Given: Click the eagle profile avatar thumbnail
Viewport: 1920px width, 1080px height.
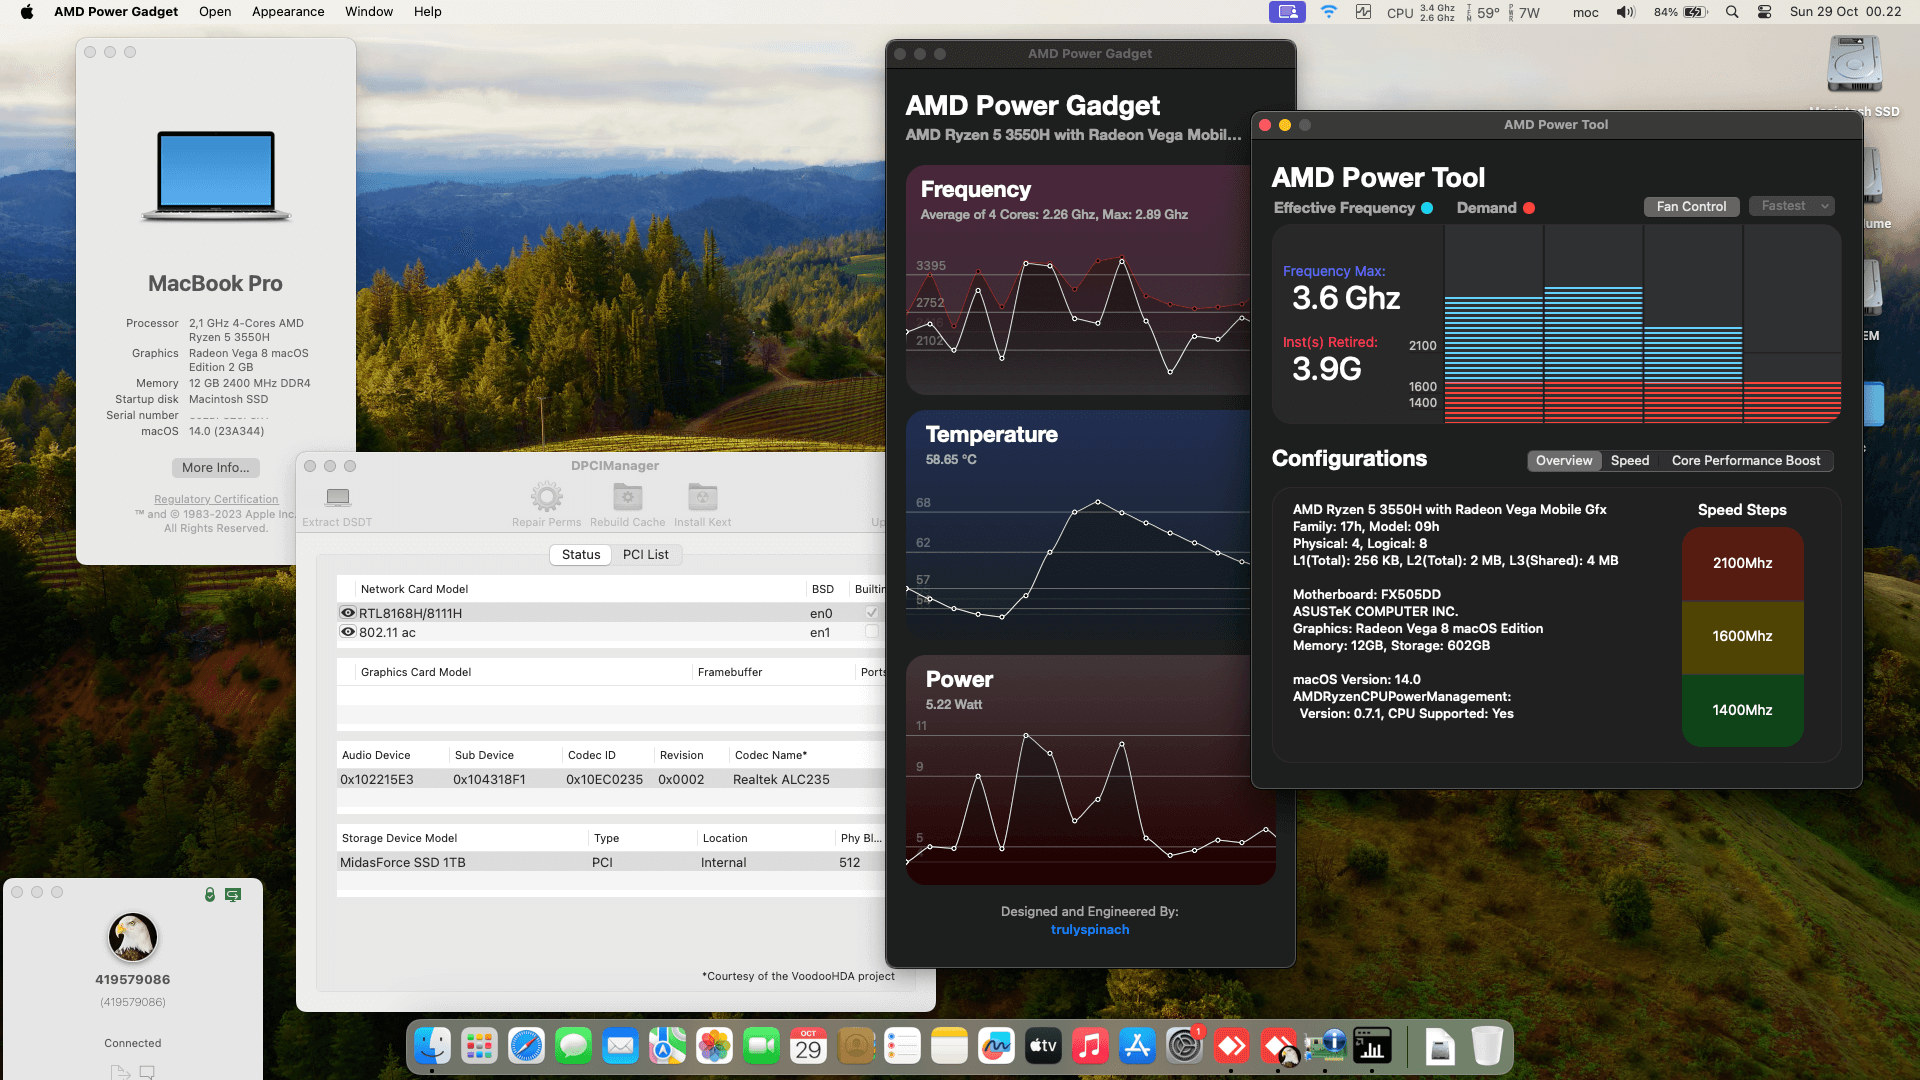Looking at the screenshot, I should [x=133, y=937].
